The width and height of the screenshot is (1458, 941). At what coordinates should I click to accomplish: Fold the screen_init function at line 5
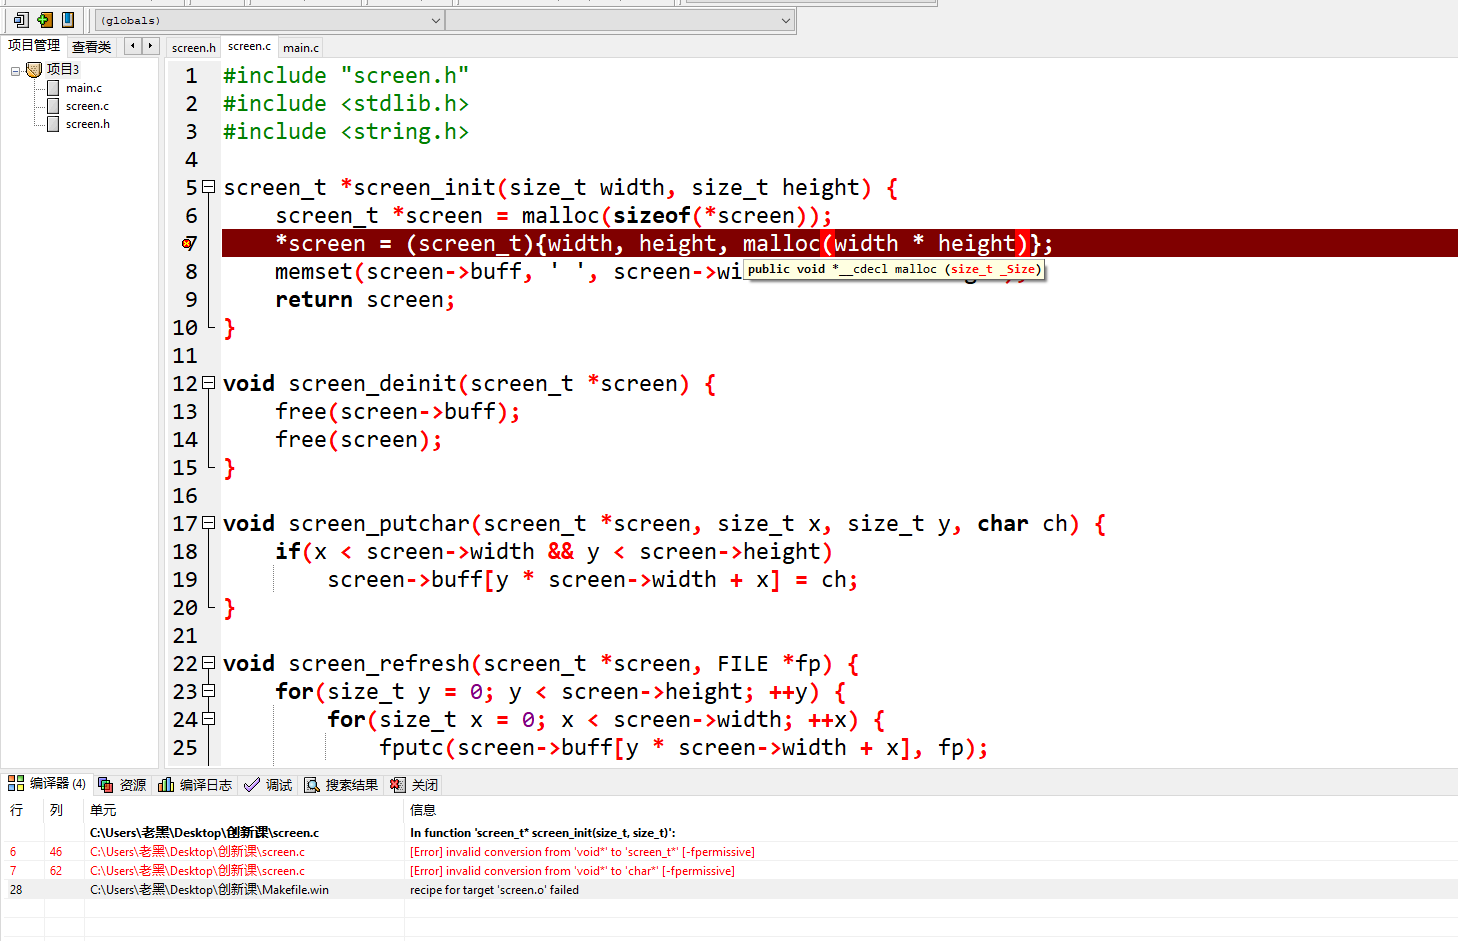[x=209, y=187]
